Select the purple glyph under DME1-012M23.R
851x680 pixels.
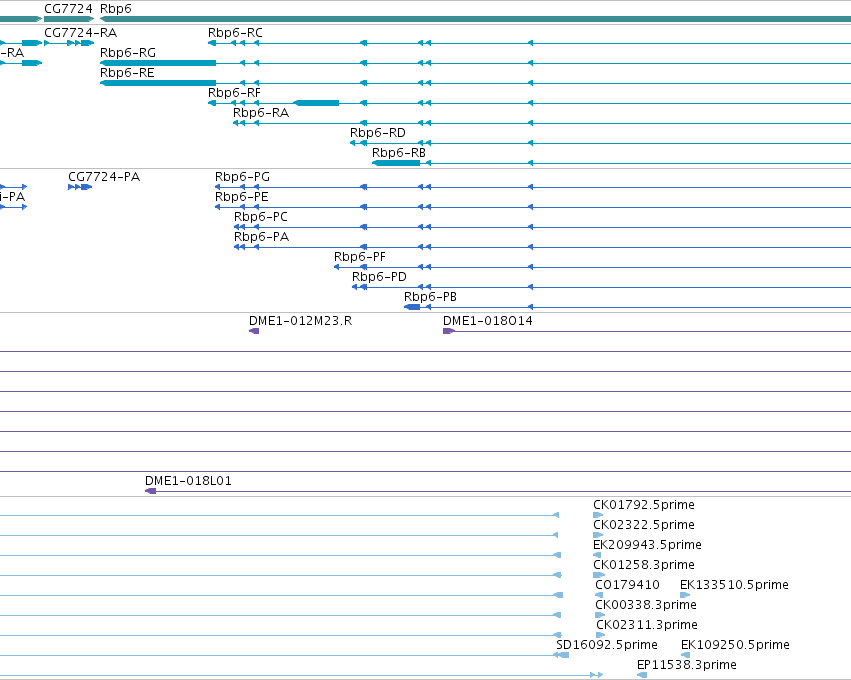coord(254,331)
